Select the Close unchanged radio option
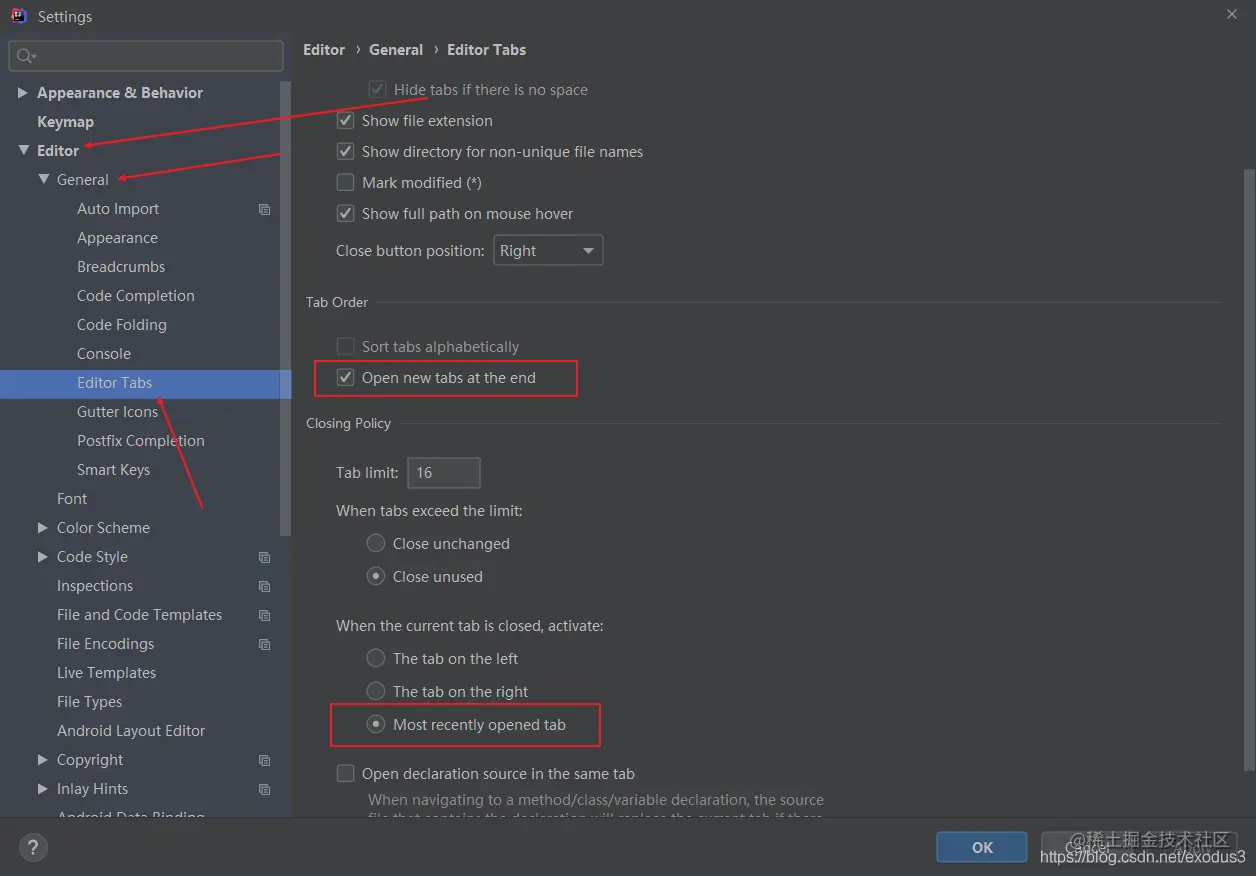Viewport: 1256px width, 876px height. 375,543
